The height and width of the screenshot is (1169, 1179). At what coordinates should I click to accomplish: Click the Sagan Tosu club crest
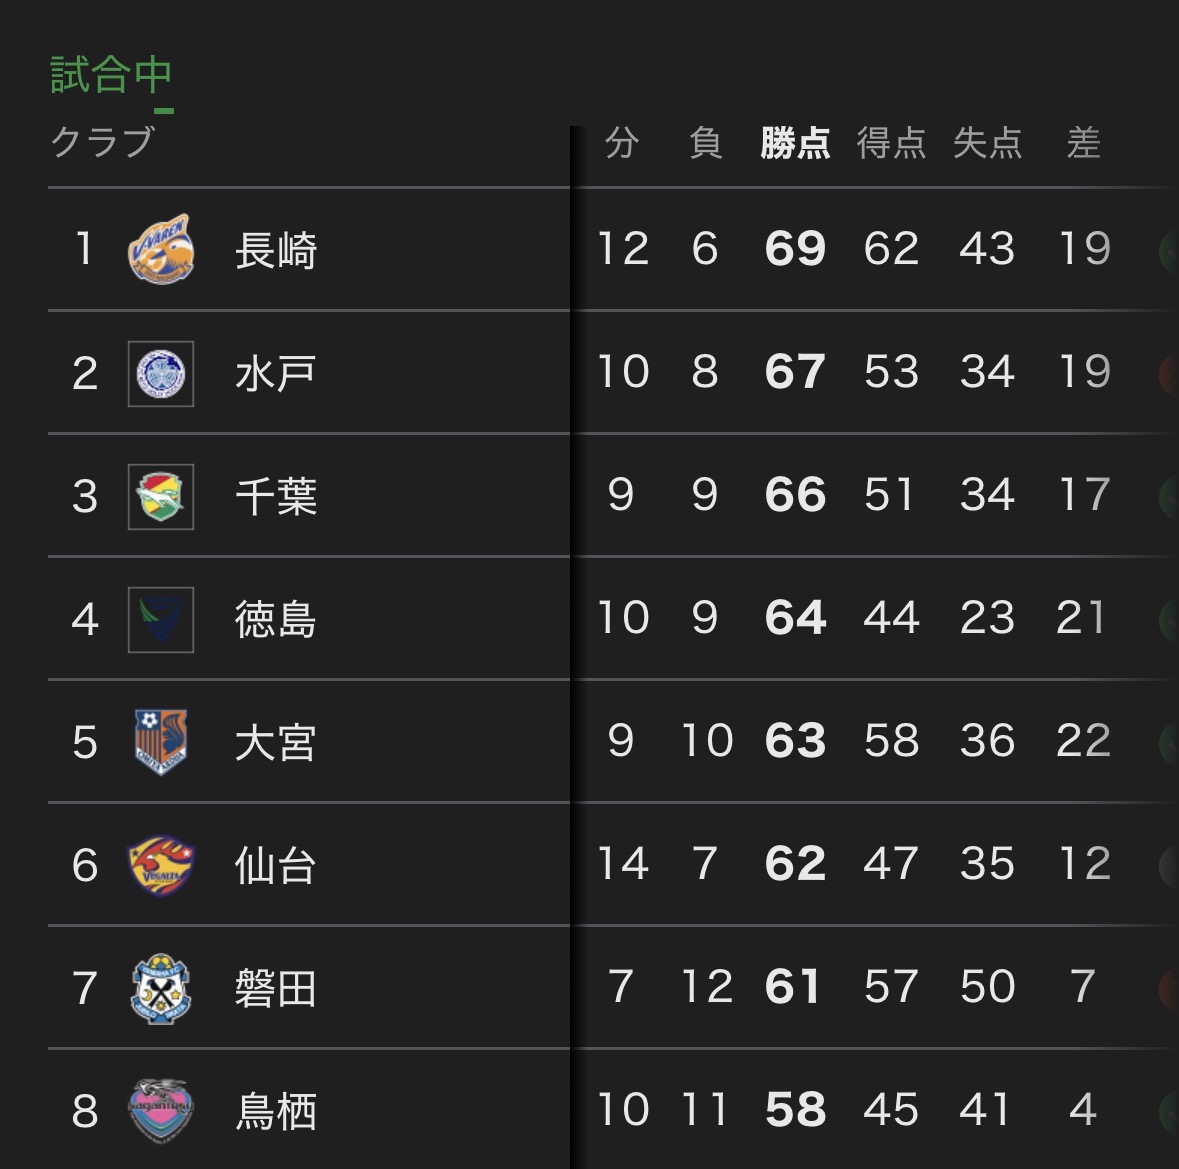point(161,1110)
